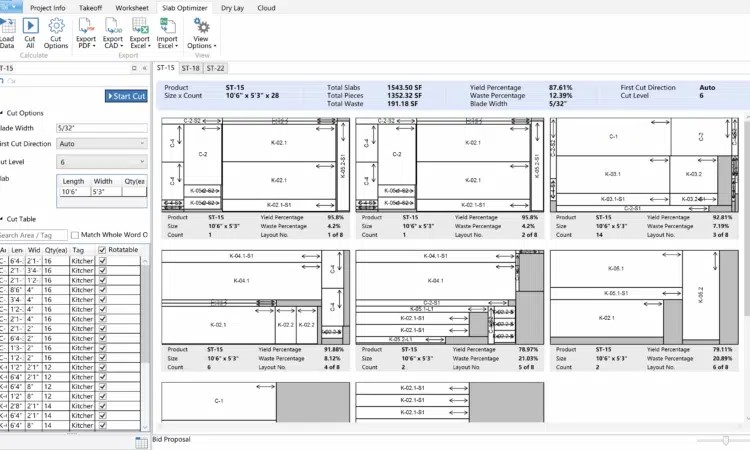Click the Start Cut button

(x=126, y=96)
